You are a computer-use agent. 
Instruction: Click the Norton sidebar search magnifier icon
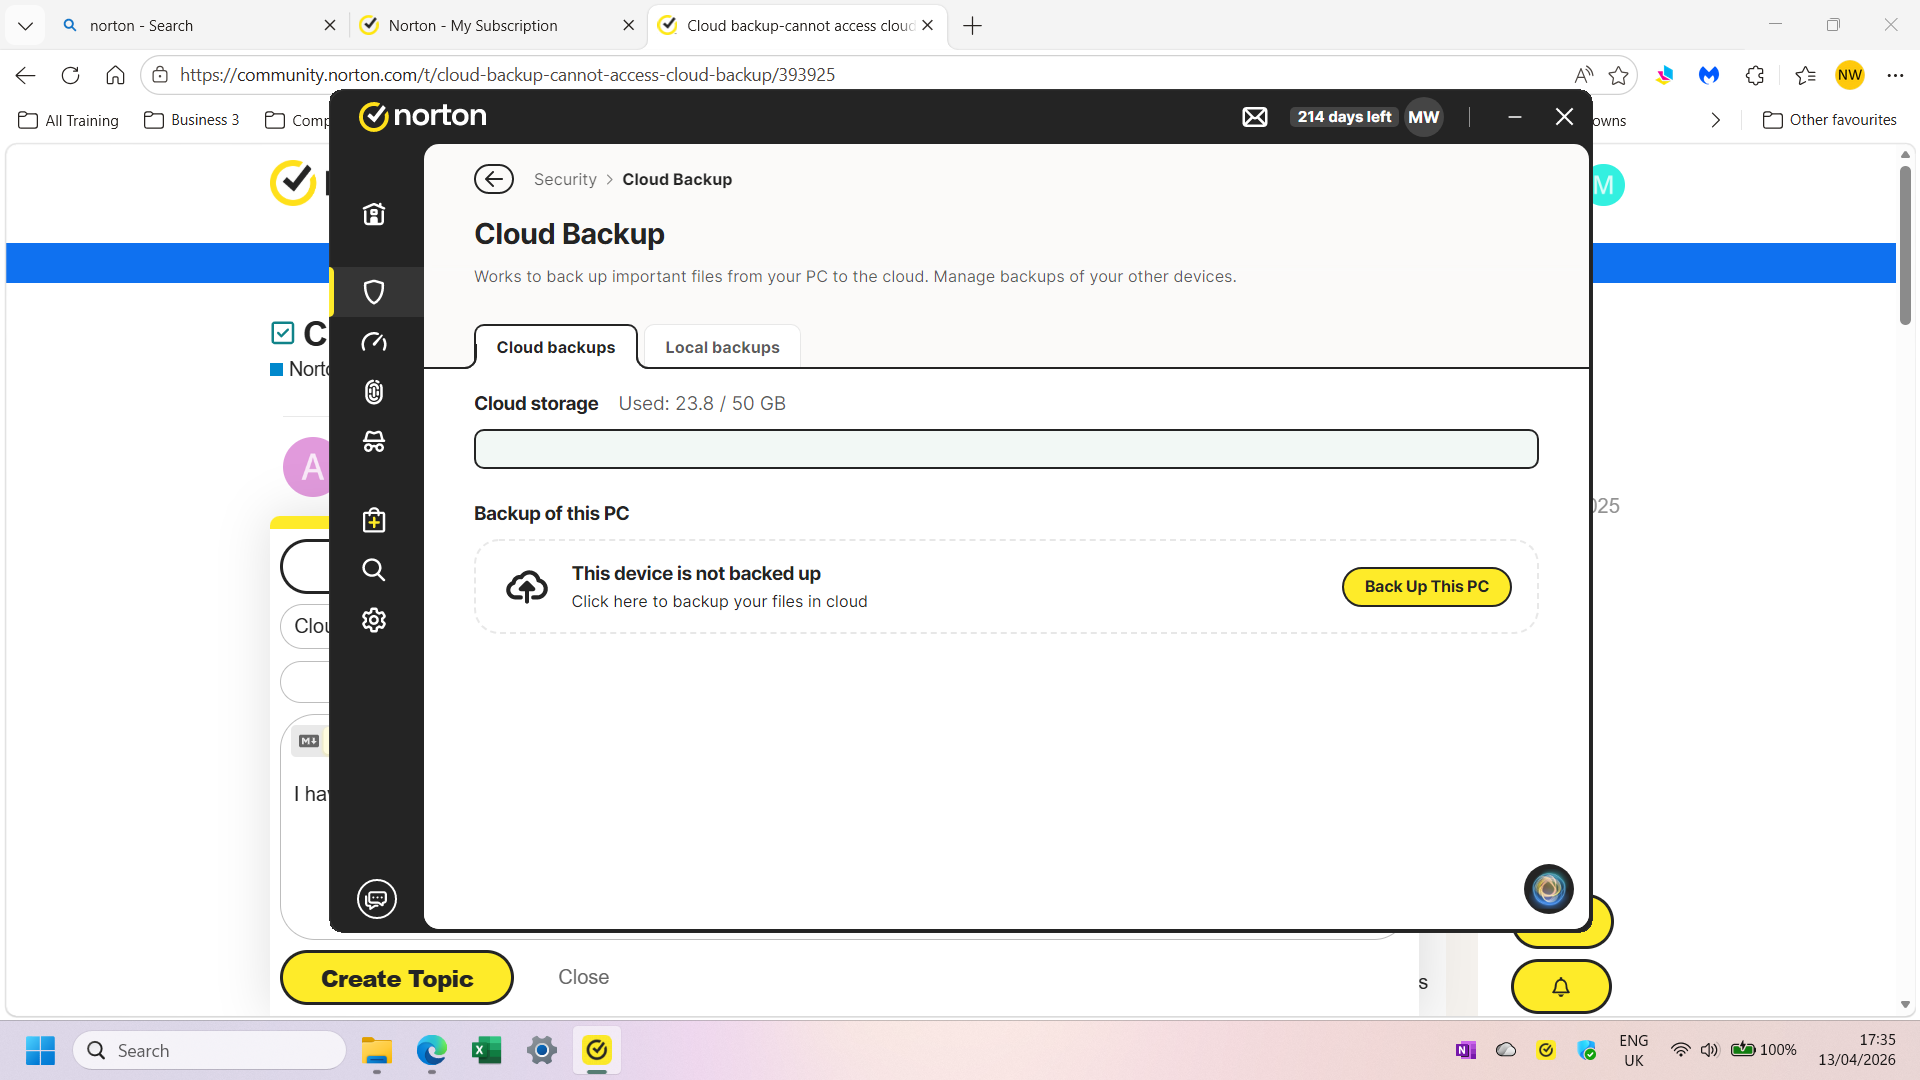[374, 570]
